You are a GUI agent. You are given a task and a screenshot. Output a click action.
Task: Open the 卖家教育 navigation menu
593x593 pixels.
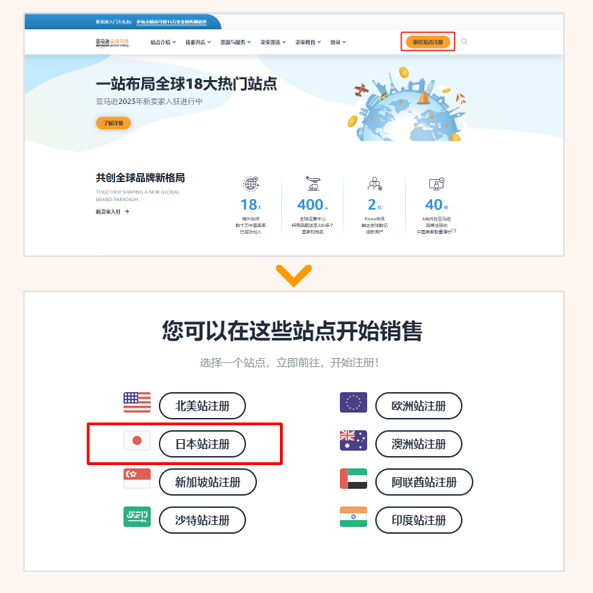[x=308, y=42]
